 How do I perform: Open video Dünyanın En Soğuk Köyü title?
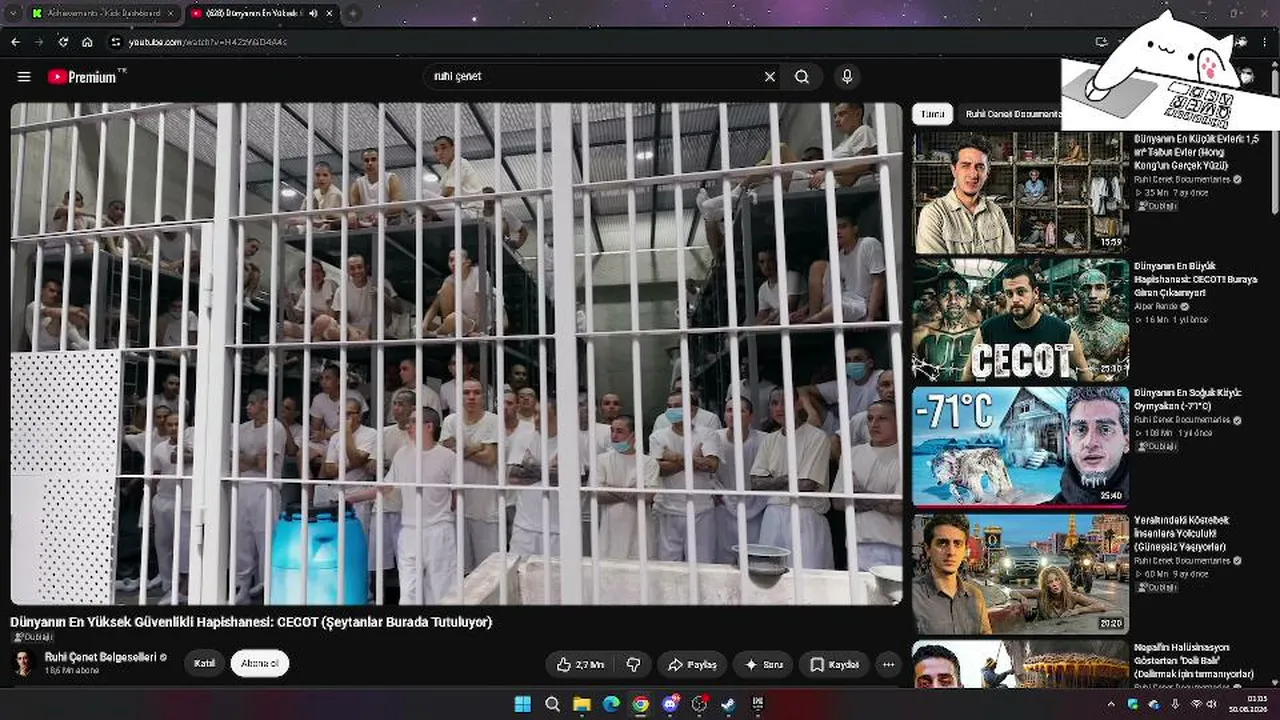click(x=1188, y=399)
